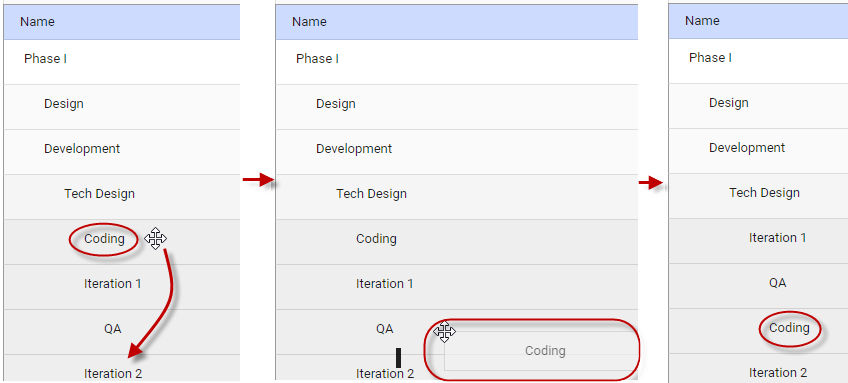Click the QA row in the first panel
The image size is (848, 383).
coord(122,332)
